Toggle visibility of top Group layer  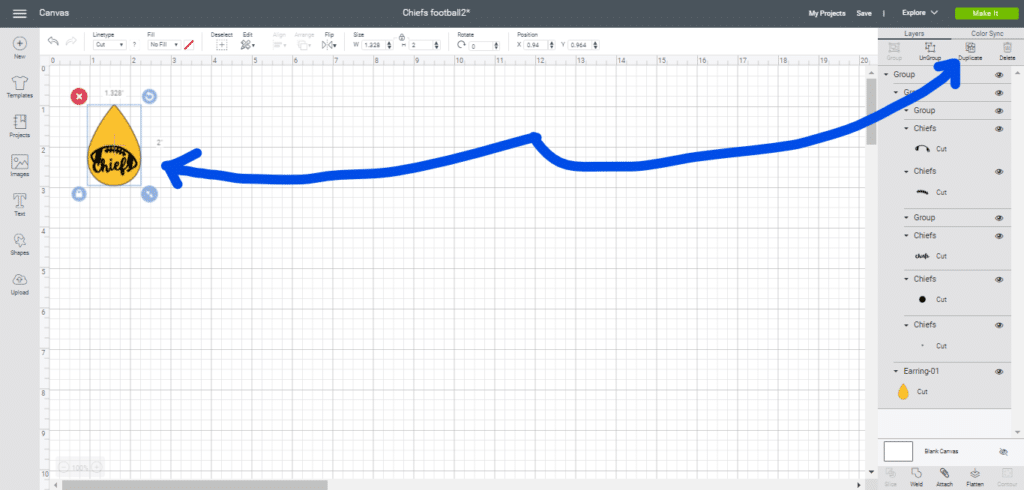coord(998,75)
